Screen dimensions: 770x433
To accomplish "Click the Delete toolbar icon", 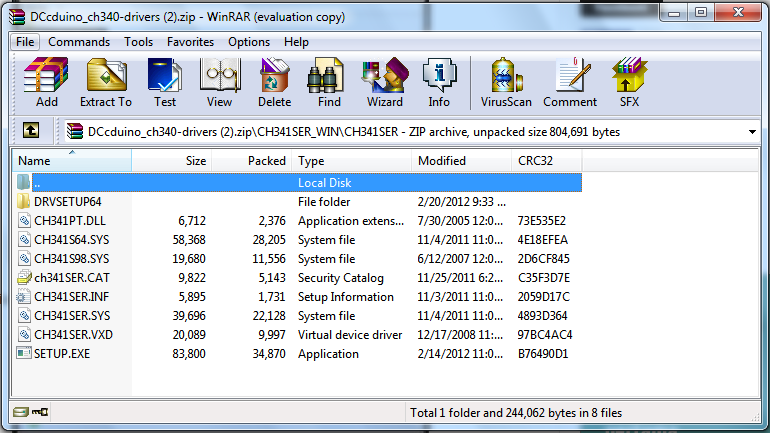I will 275,75.
